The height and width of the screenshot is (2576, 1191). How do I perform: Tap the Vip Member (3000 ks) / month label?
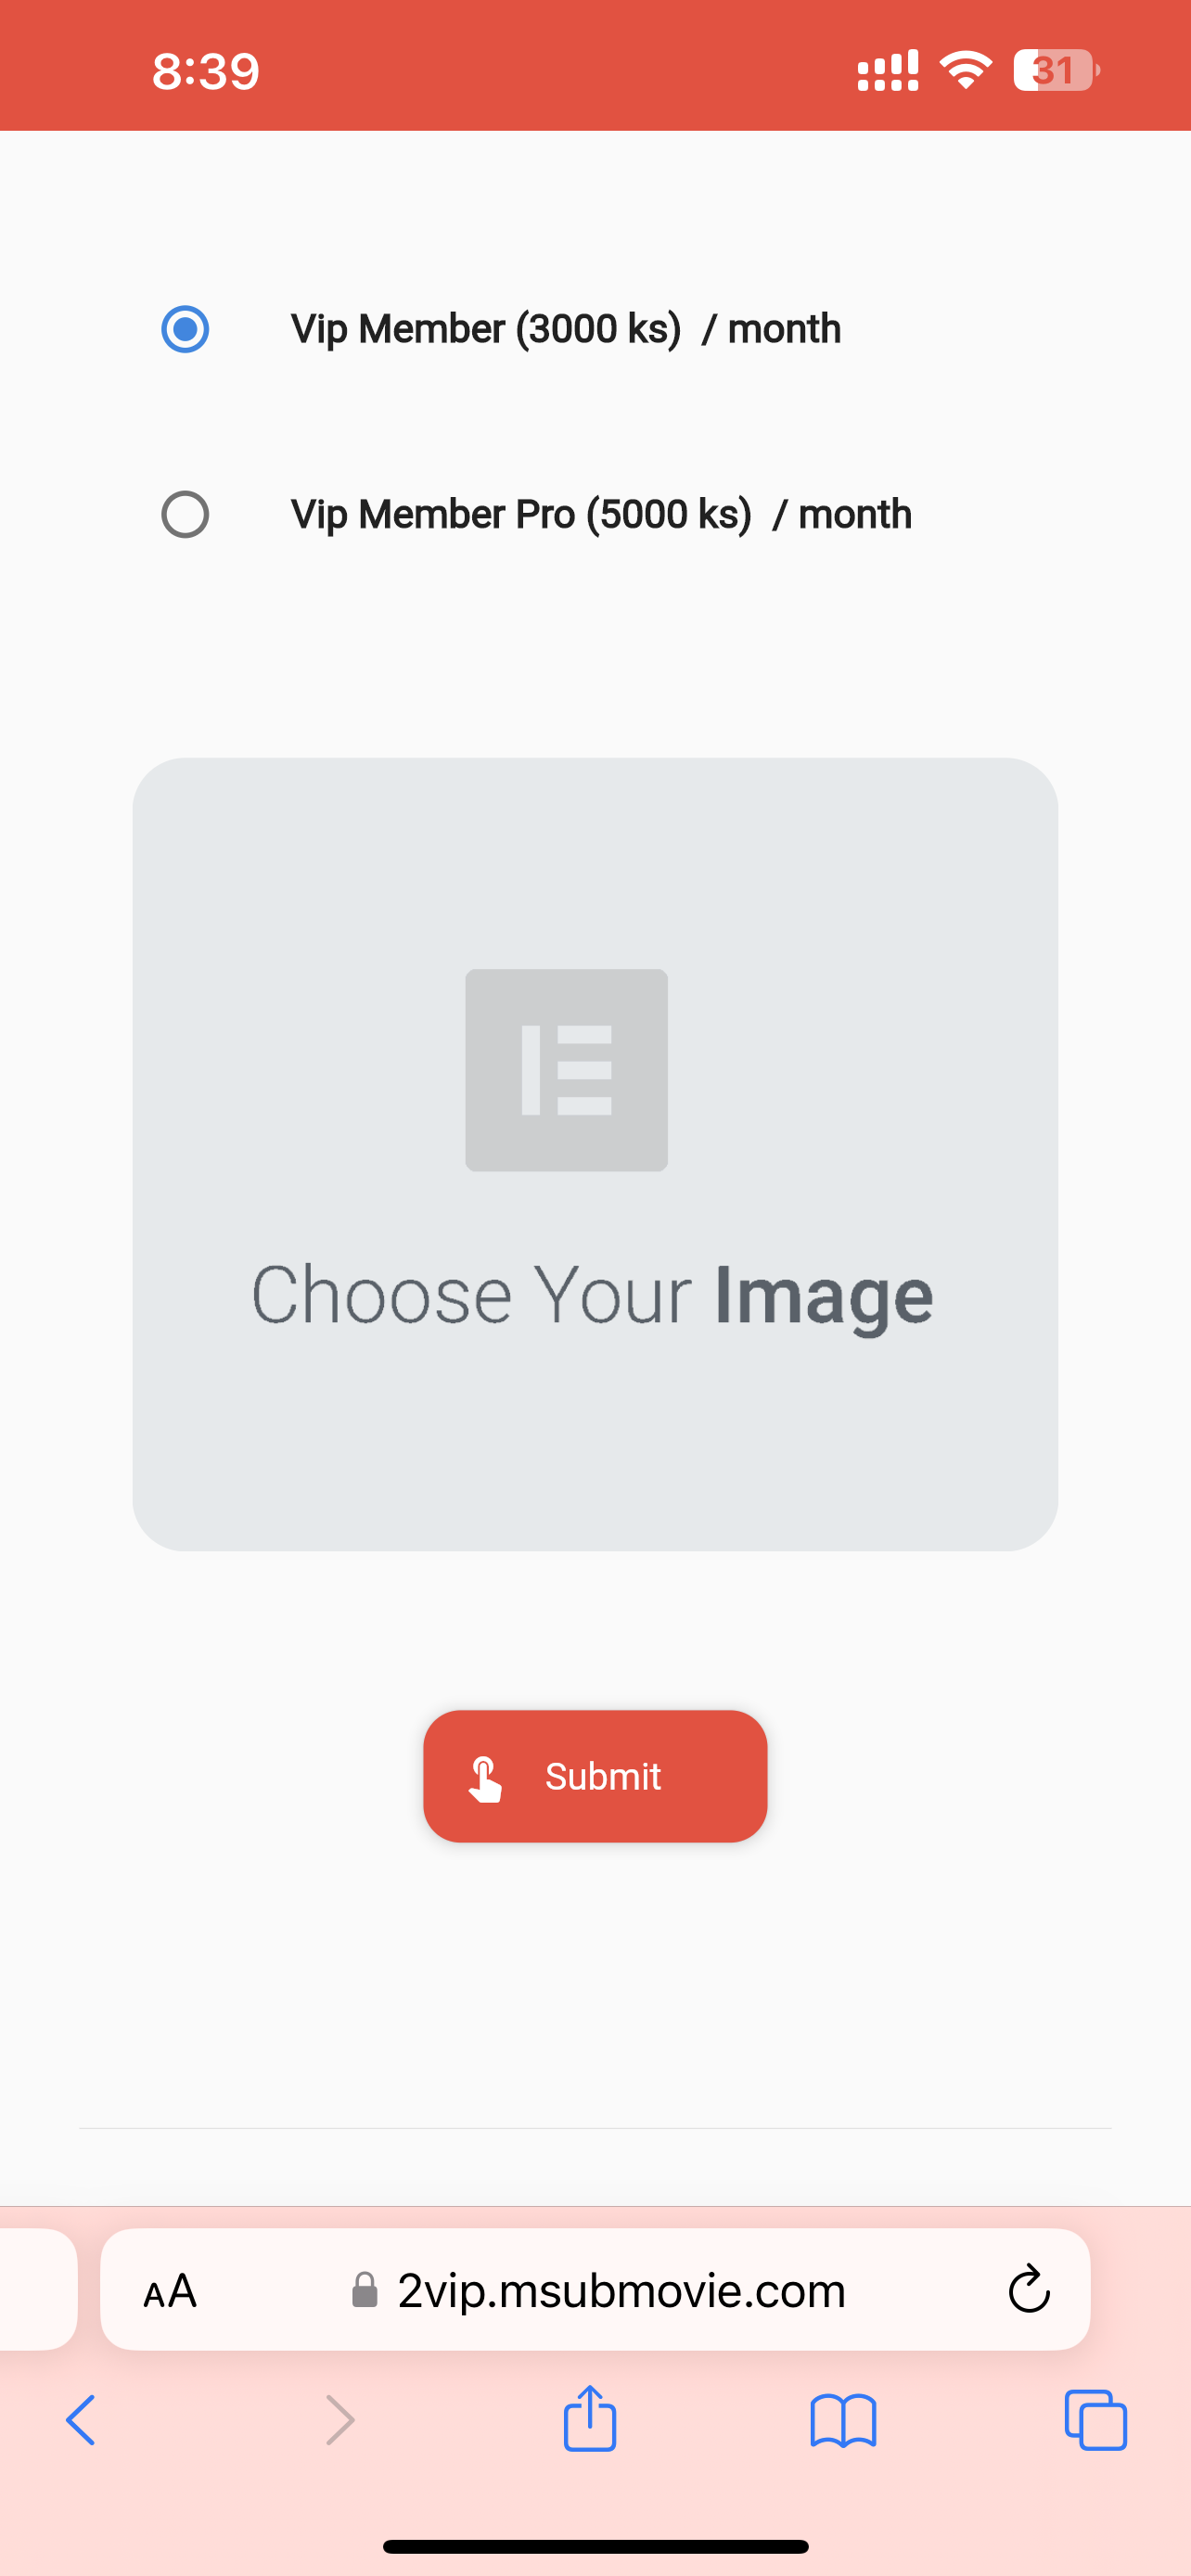coord(566,329)
